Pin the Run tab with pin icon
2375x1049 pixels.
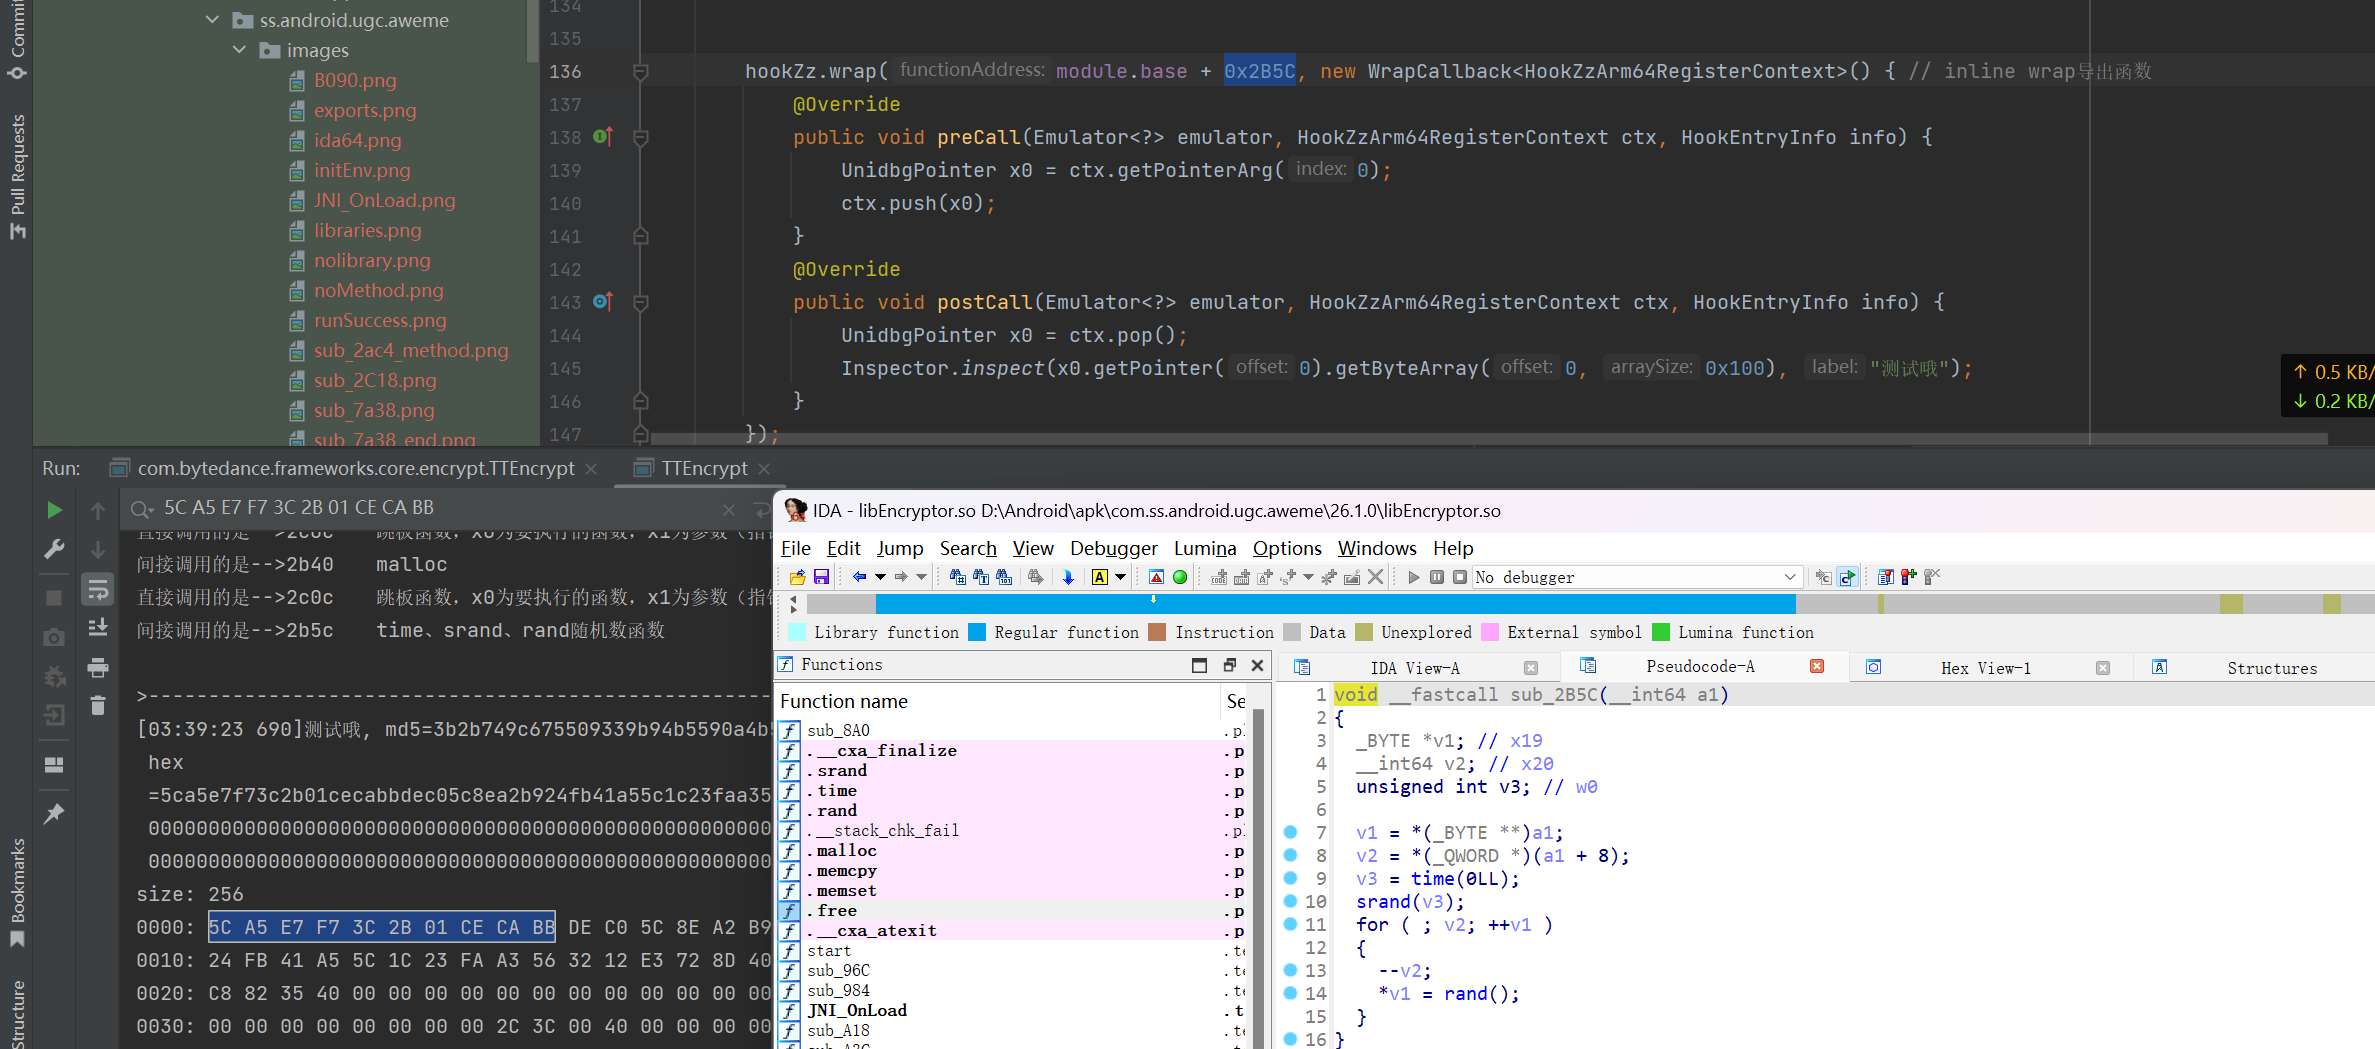(54, 813)
